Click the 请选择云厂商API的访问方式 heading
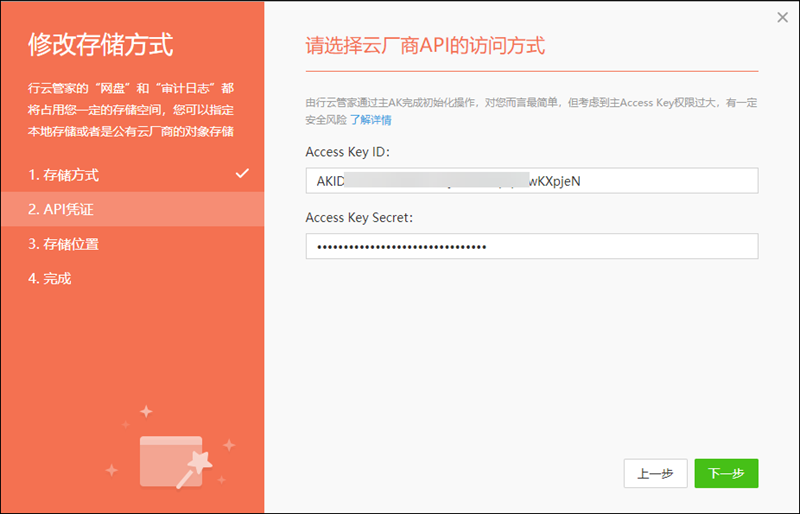Image resolution: width=800 pixels, height=514 pixels. (x=425, y=46)
